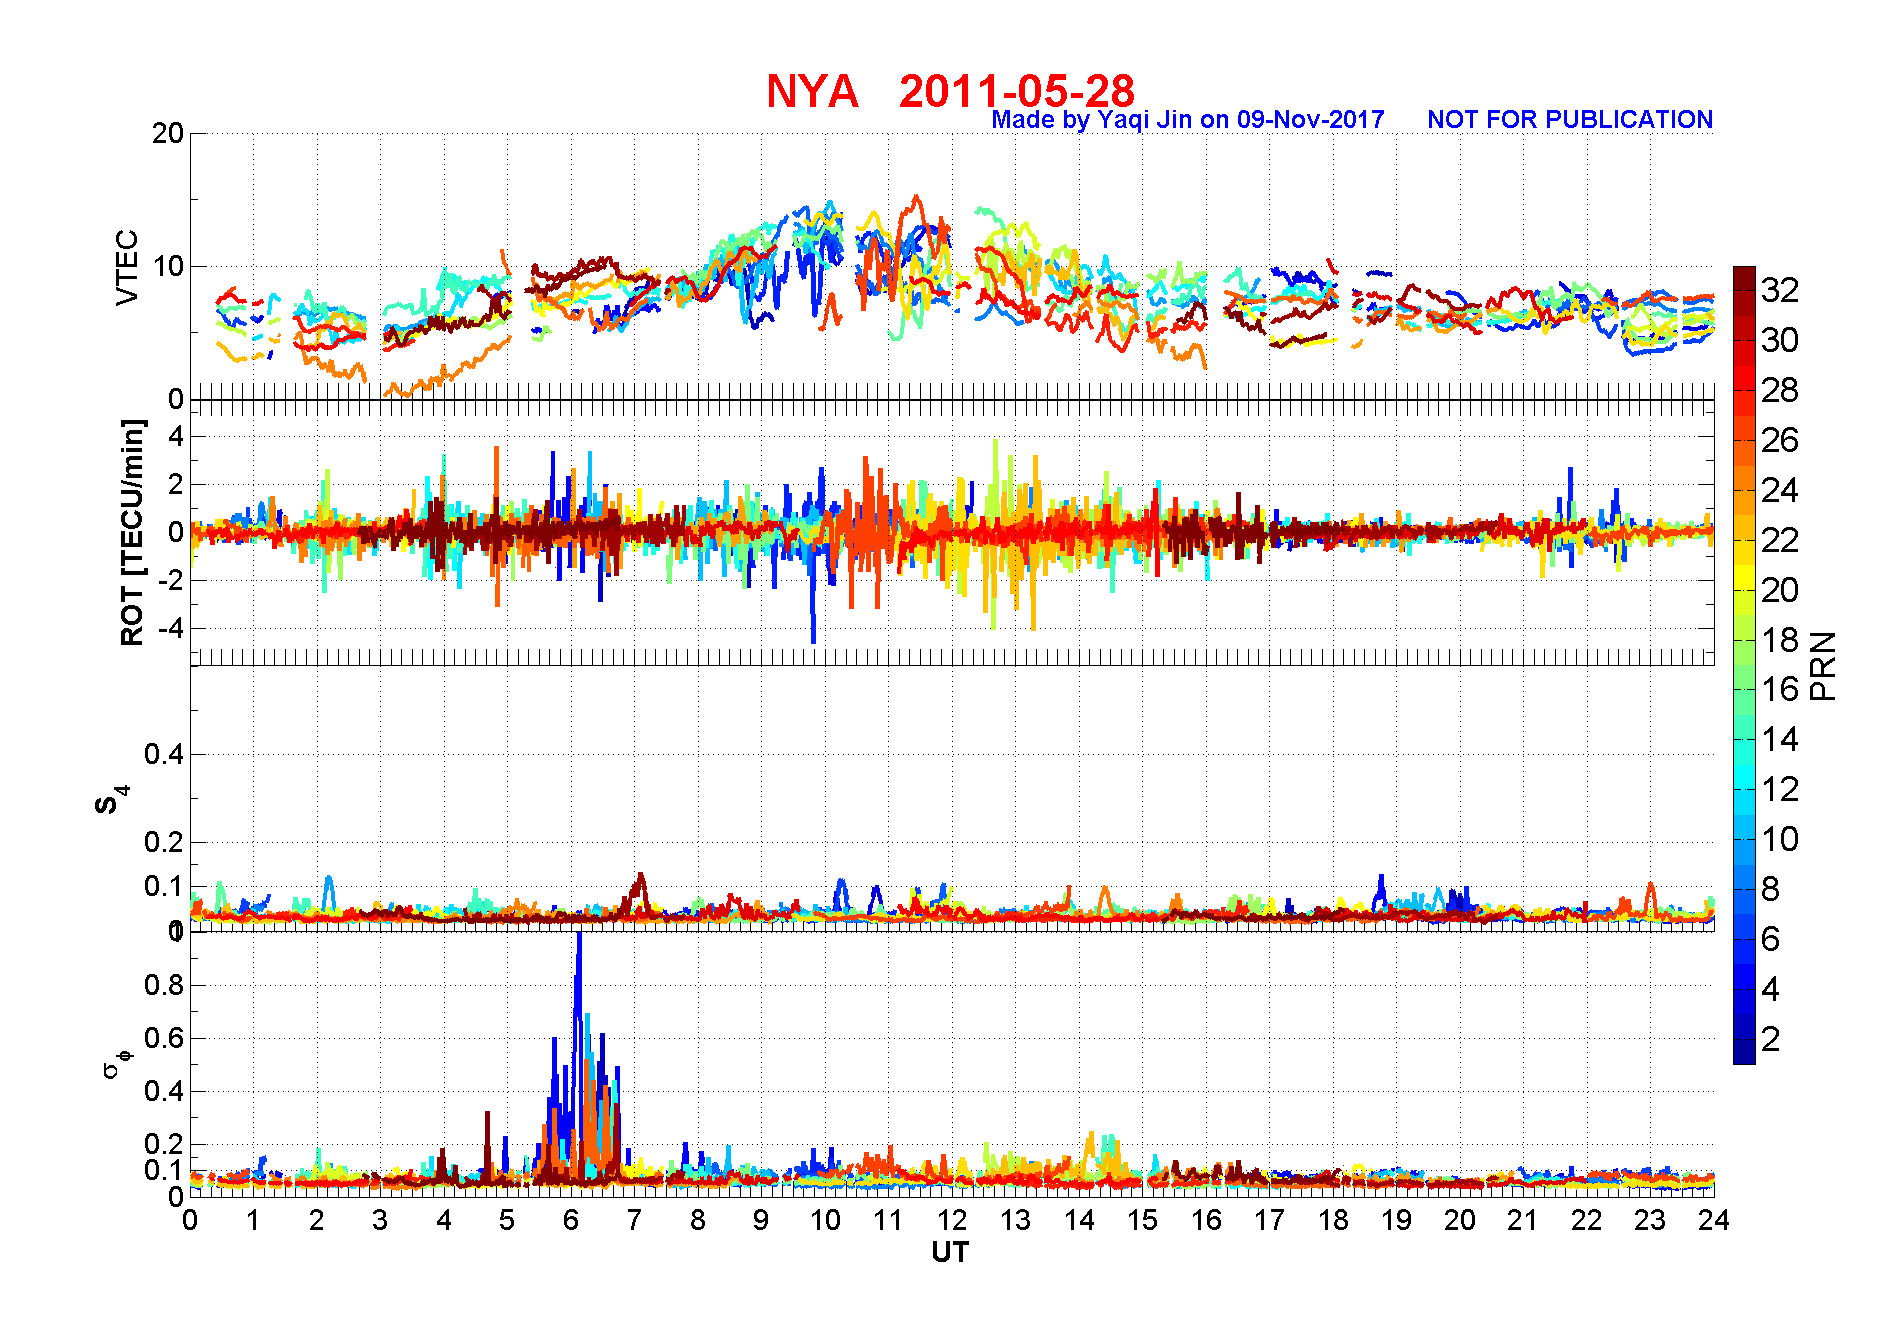Click the dark blue bottom of PRN colorbar
The width and height of the screenshot is (1904, 1330).
click(1744, 1052)
